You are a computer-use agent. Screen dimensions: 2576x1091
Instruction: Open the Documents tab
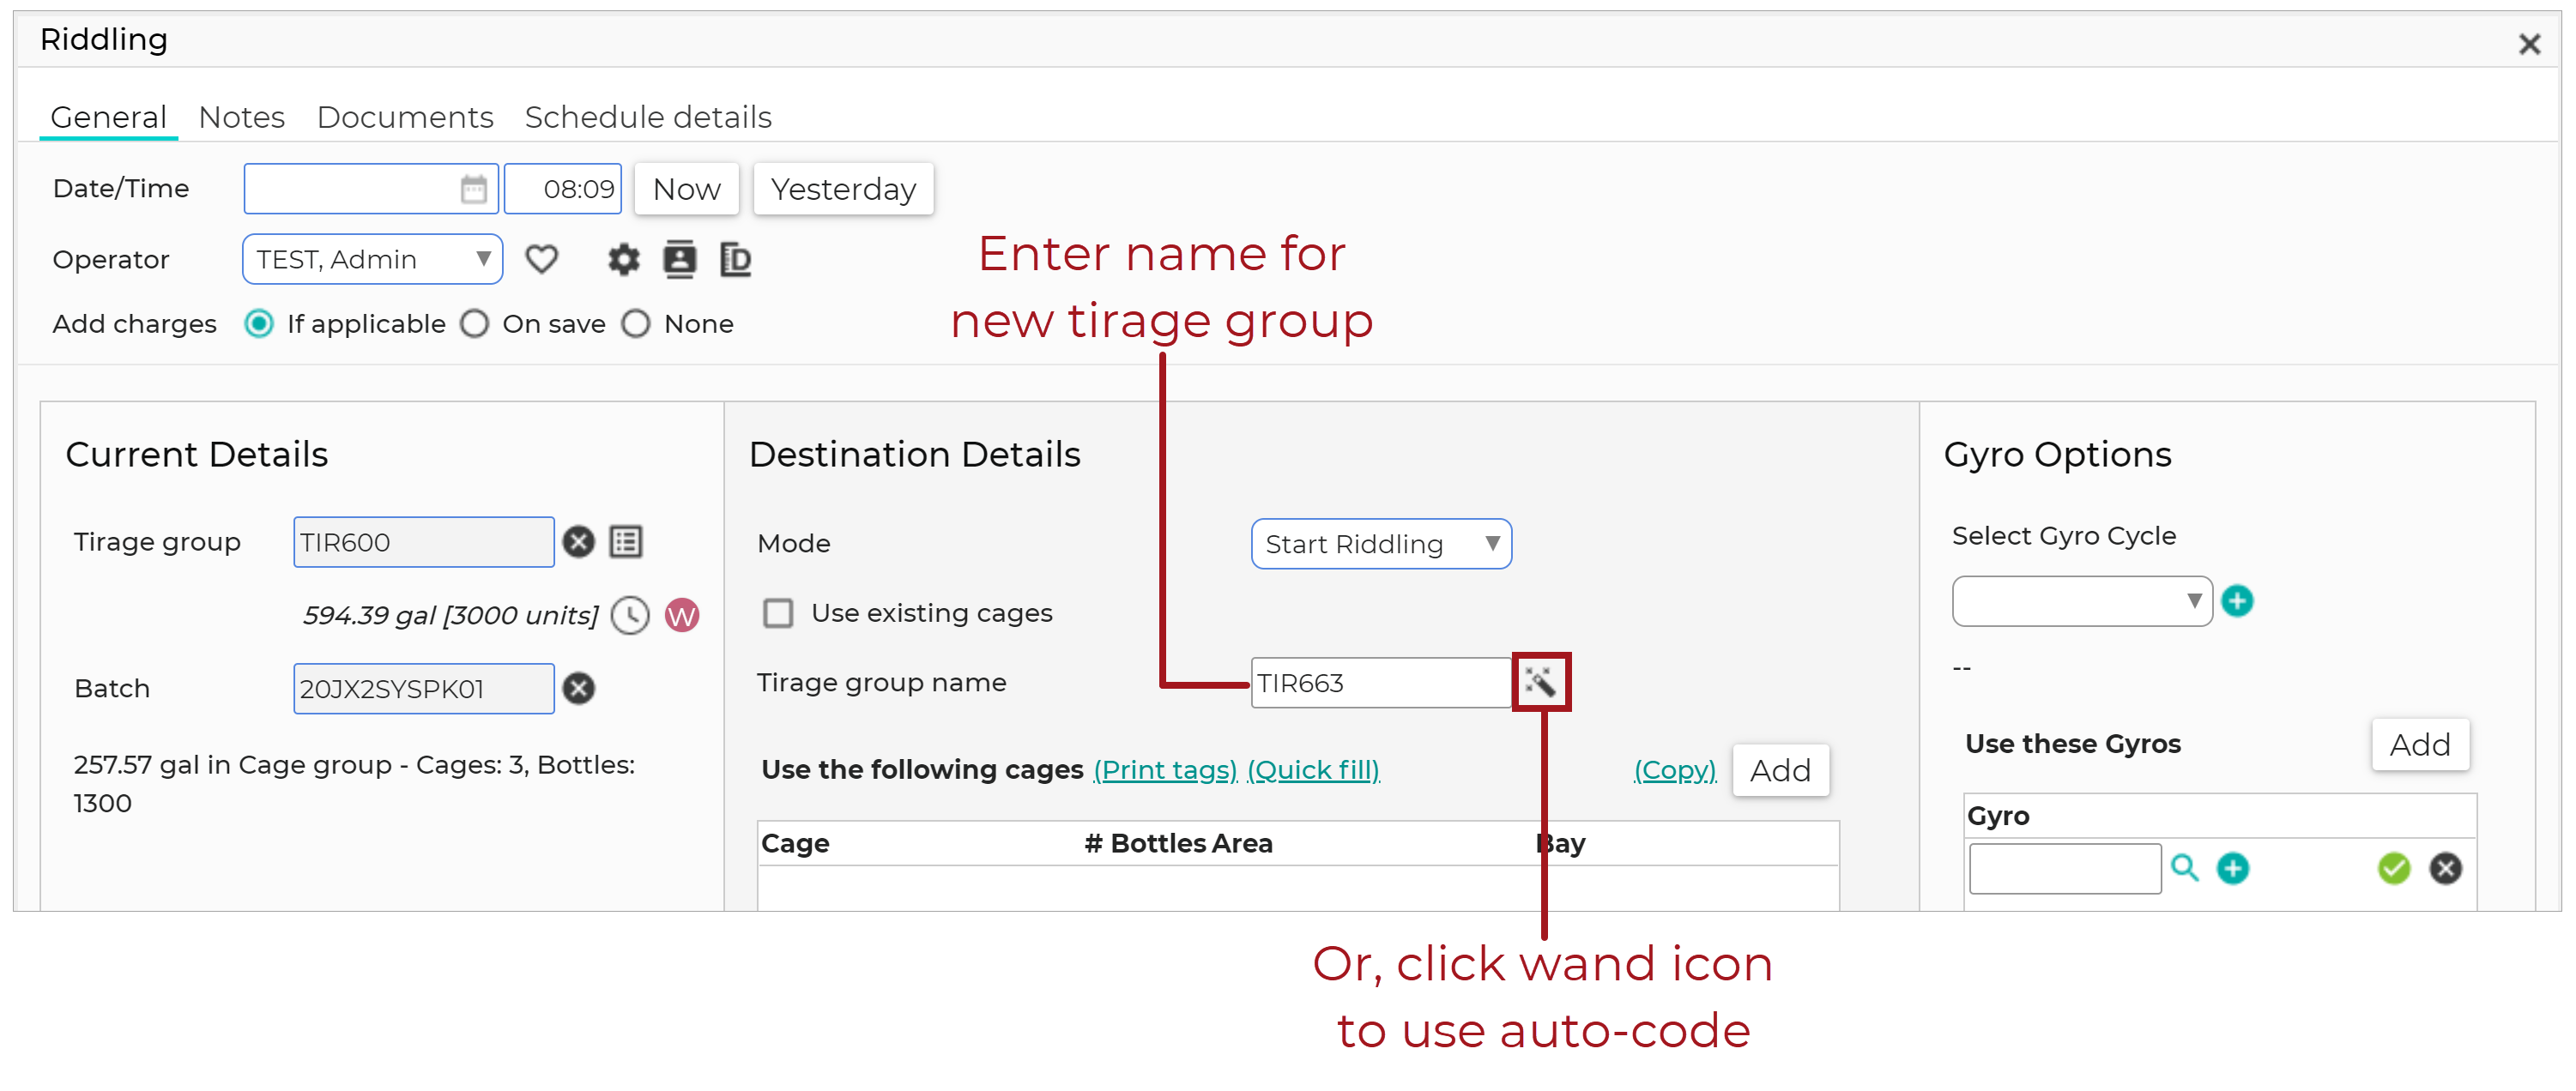point(405,117)
